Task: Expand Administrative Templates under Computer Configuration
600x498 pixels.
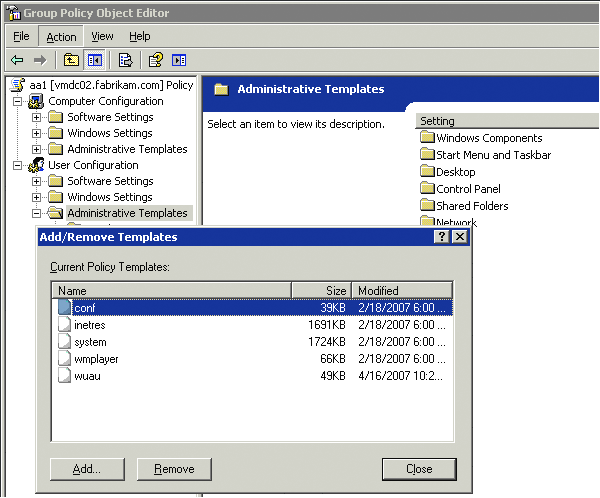Action: point(36,149)
